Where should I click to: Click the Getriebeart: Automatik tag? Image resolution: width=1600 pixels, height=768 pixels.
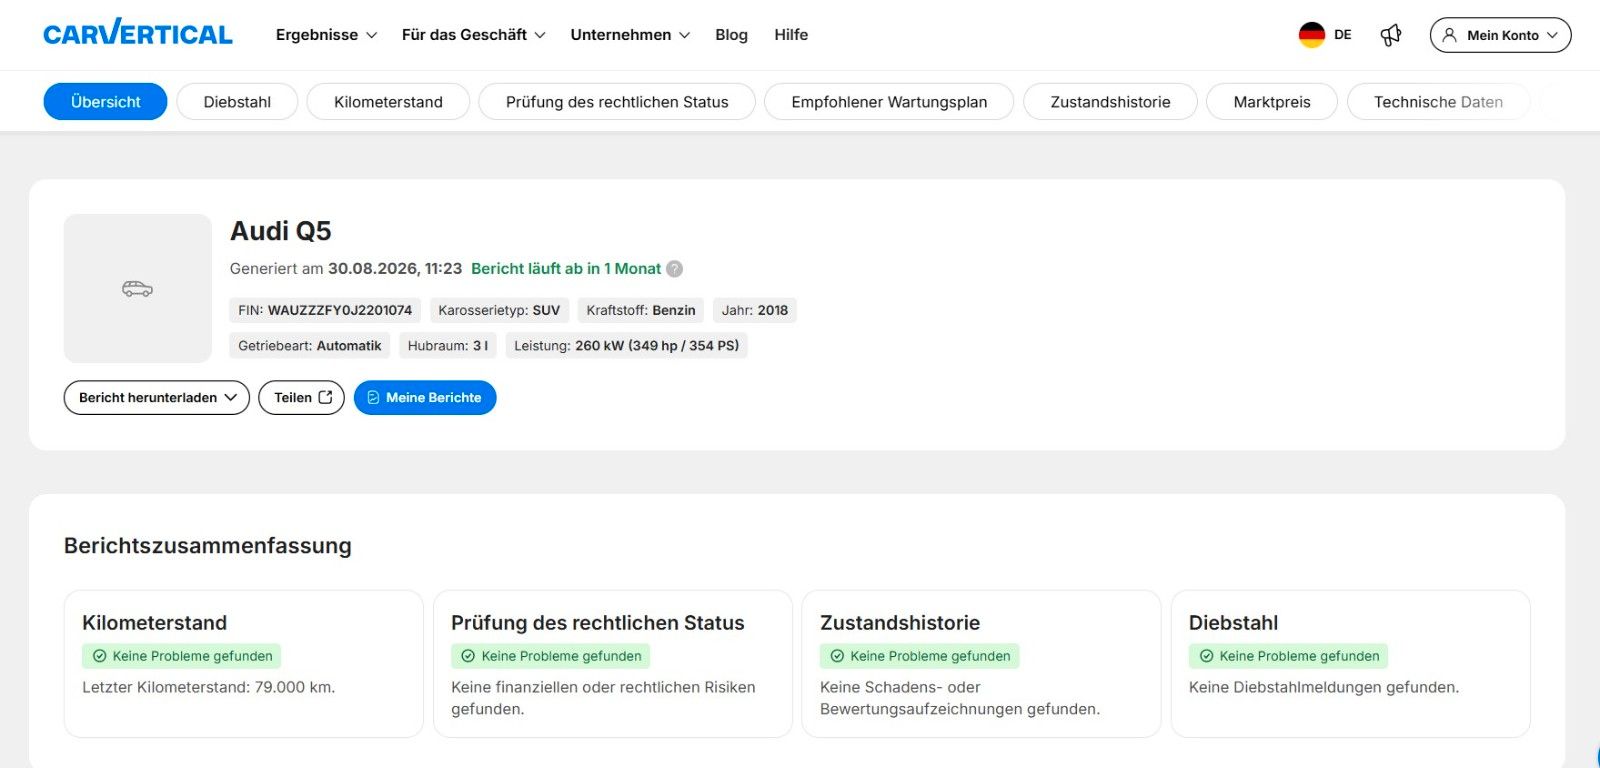click(x=310, y=345)
